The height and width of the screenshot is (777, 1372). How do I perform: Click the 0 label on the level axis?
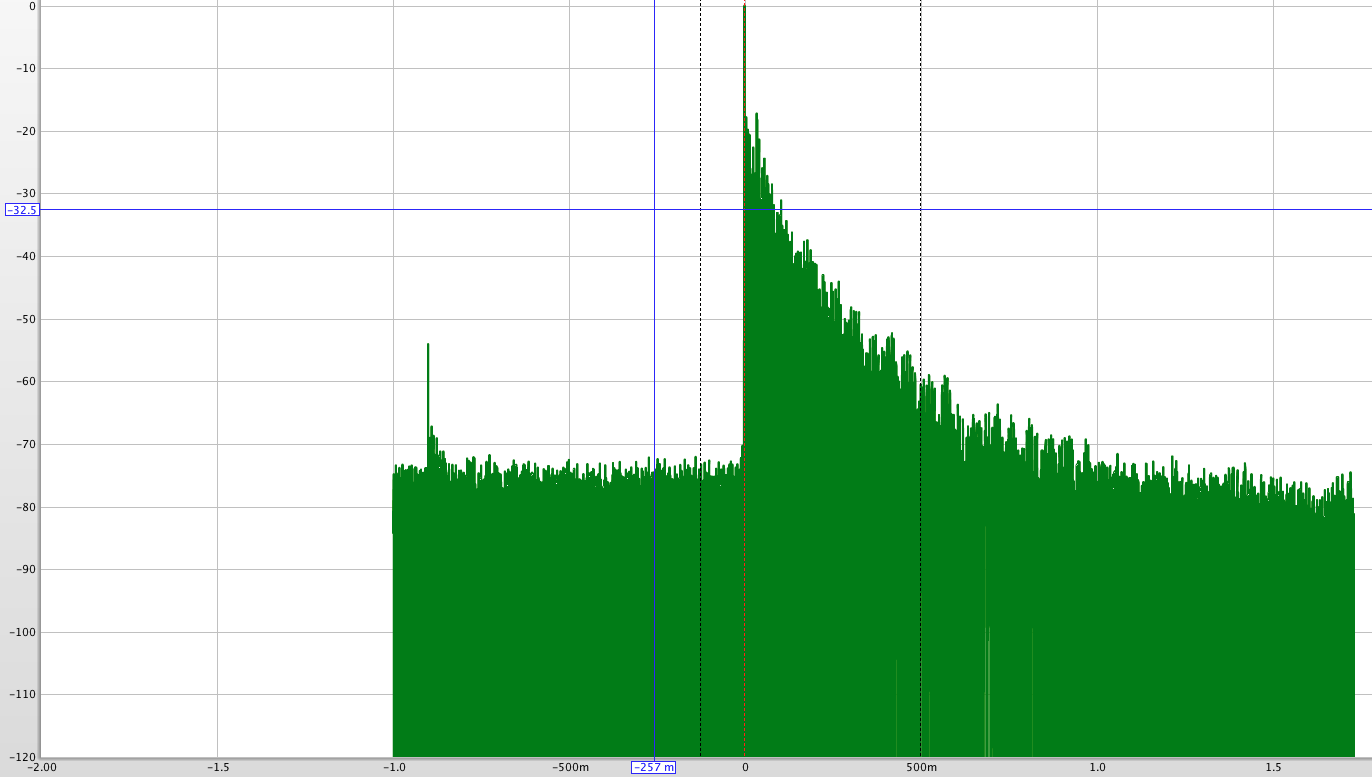coord(32,6)
